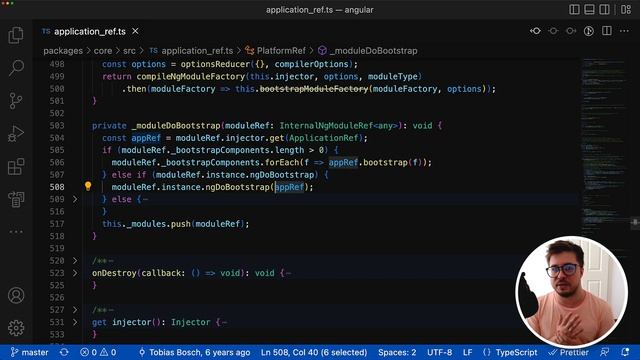Click the feedback icon in status bar

tap(604, 352)
